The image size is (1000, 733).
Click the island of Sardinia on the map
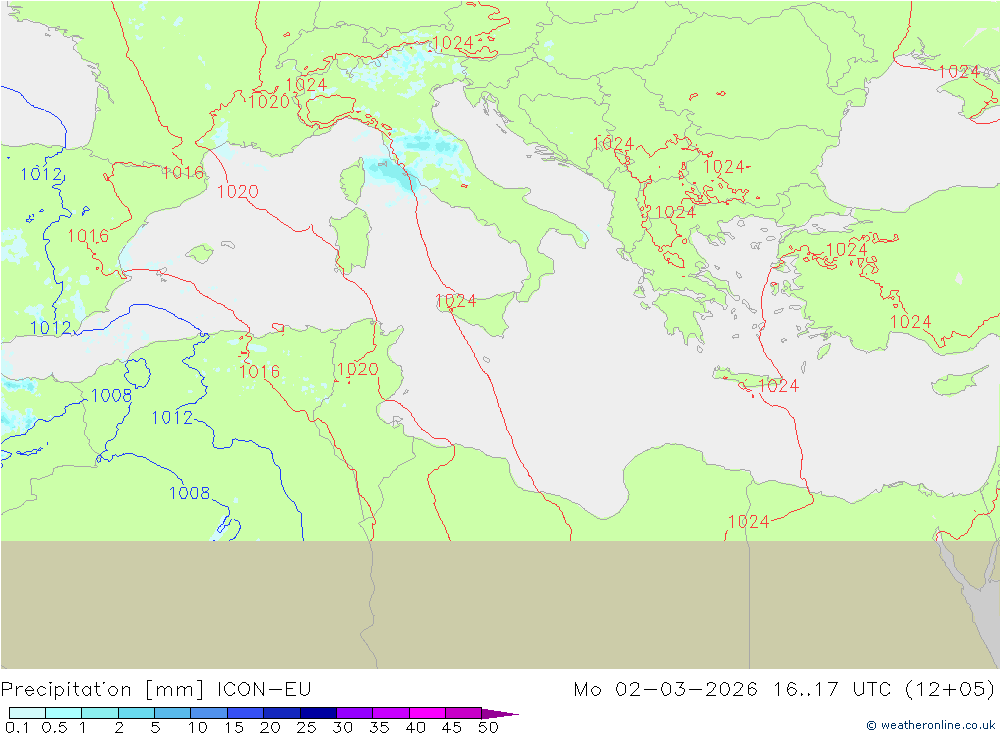[x=351, y=239]
